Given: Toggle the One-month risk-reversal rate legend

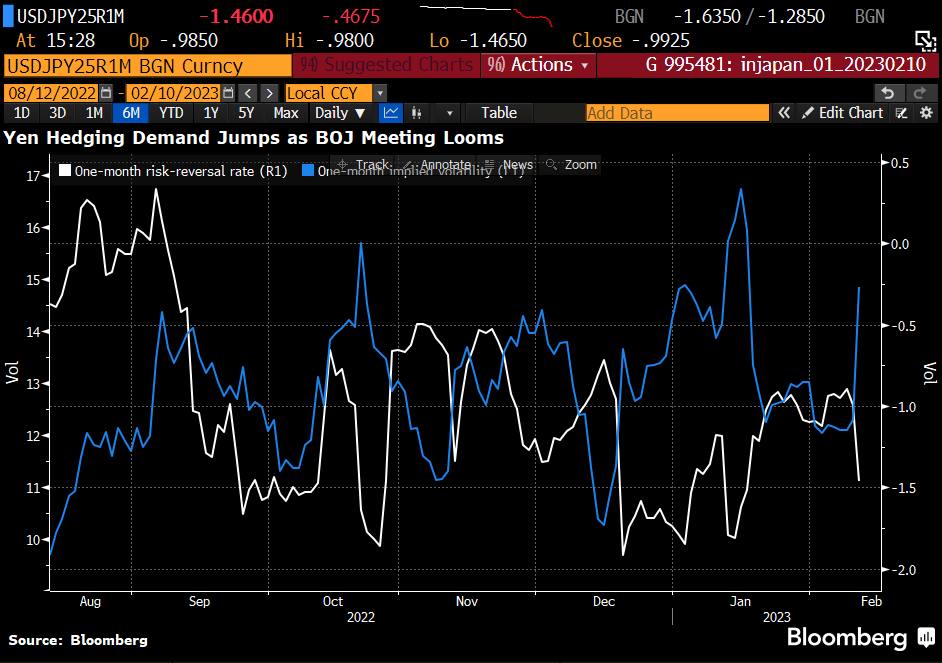Looking at the screenshot, I should pyautogui.click(x=173, y=171).
